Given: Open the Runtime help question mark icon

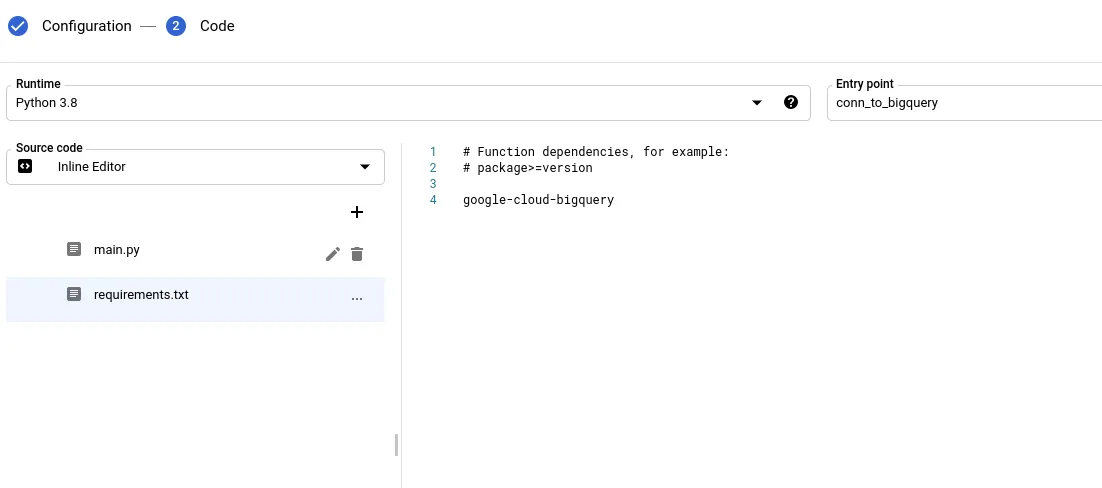Looking at the screenshot, I should [x=791, y=102].
